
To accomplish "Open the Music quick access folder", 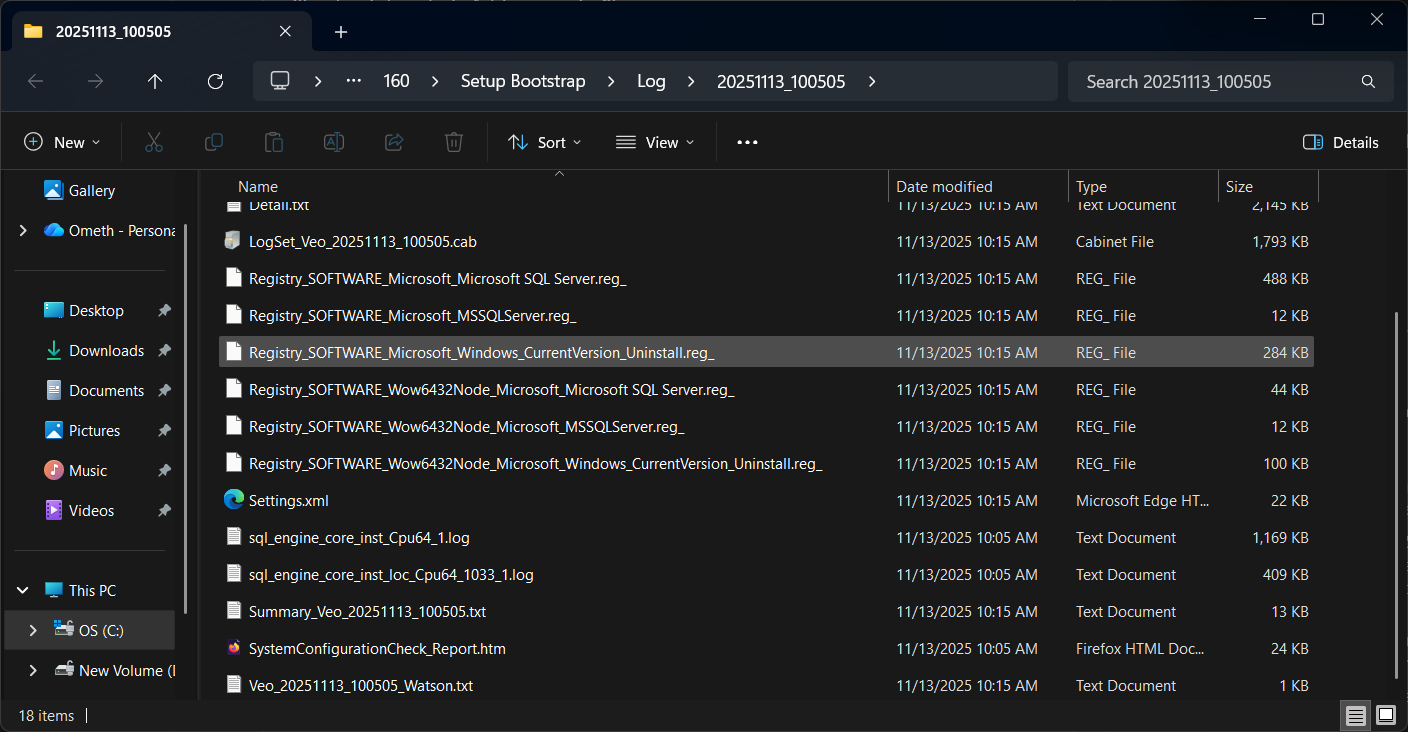I will (88, 470).
